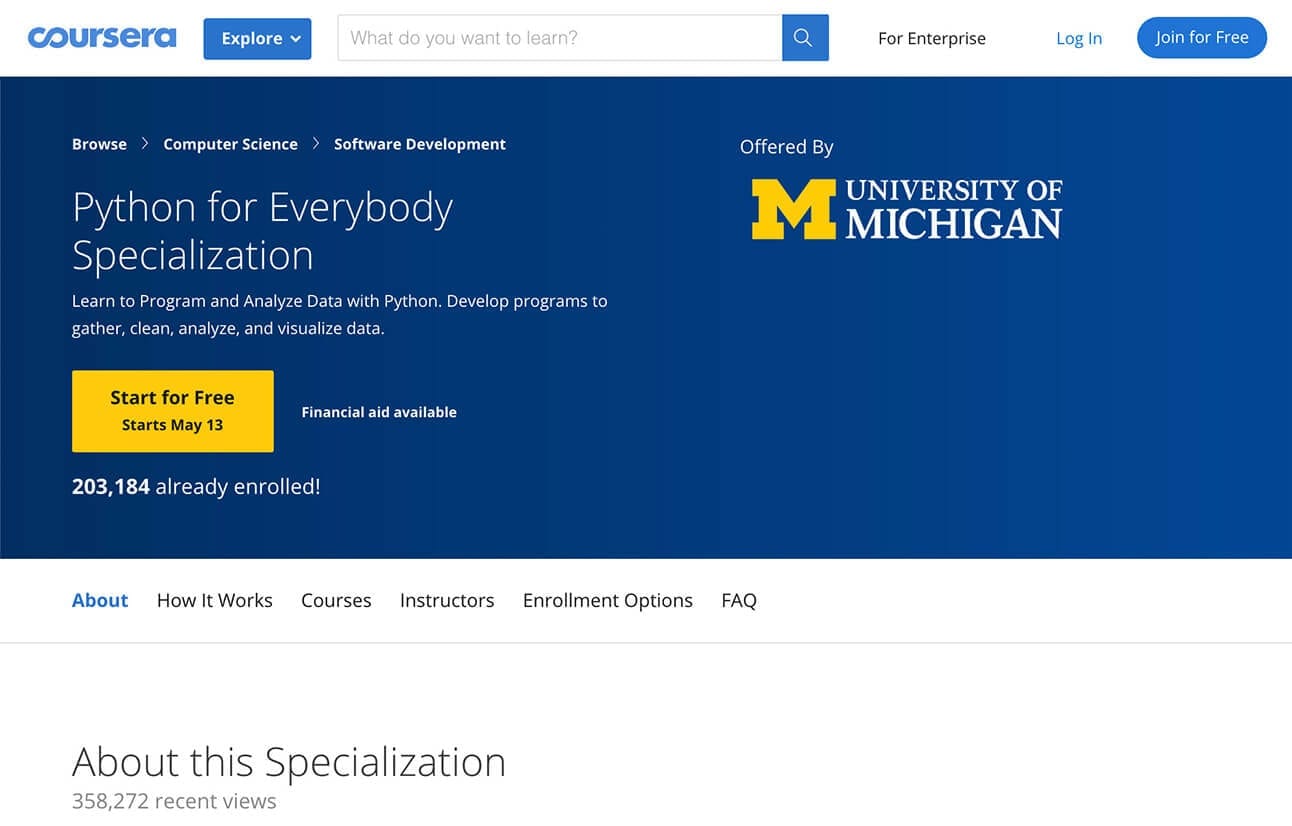Jump to the FAQ tab
The image size is (1292, 826).
(x=739, y=600)
